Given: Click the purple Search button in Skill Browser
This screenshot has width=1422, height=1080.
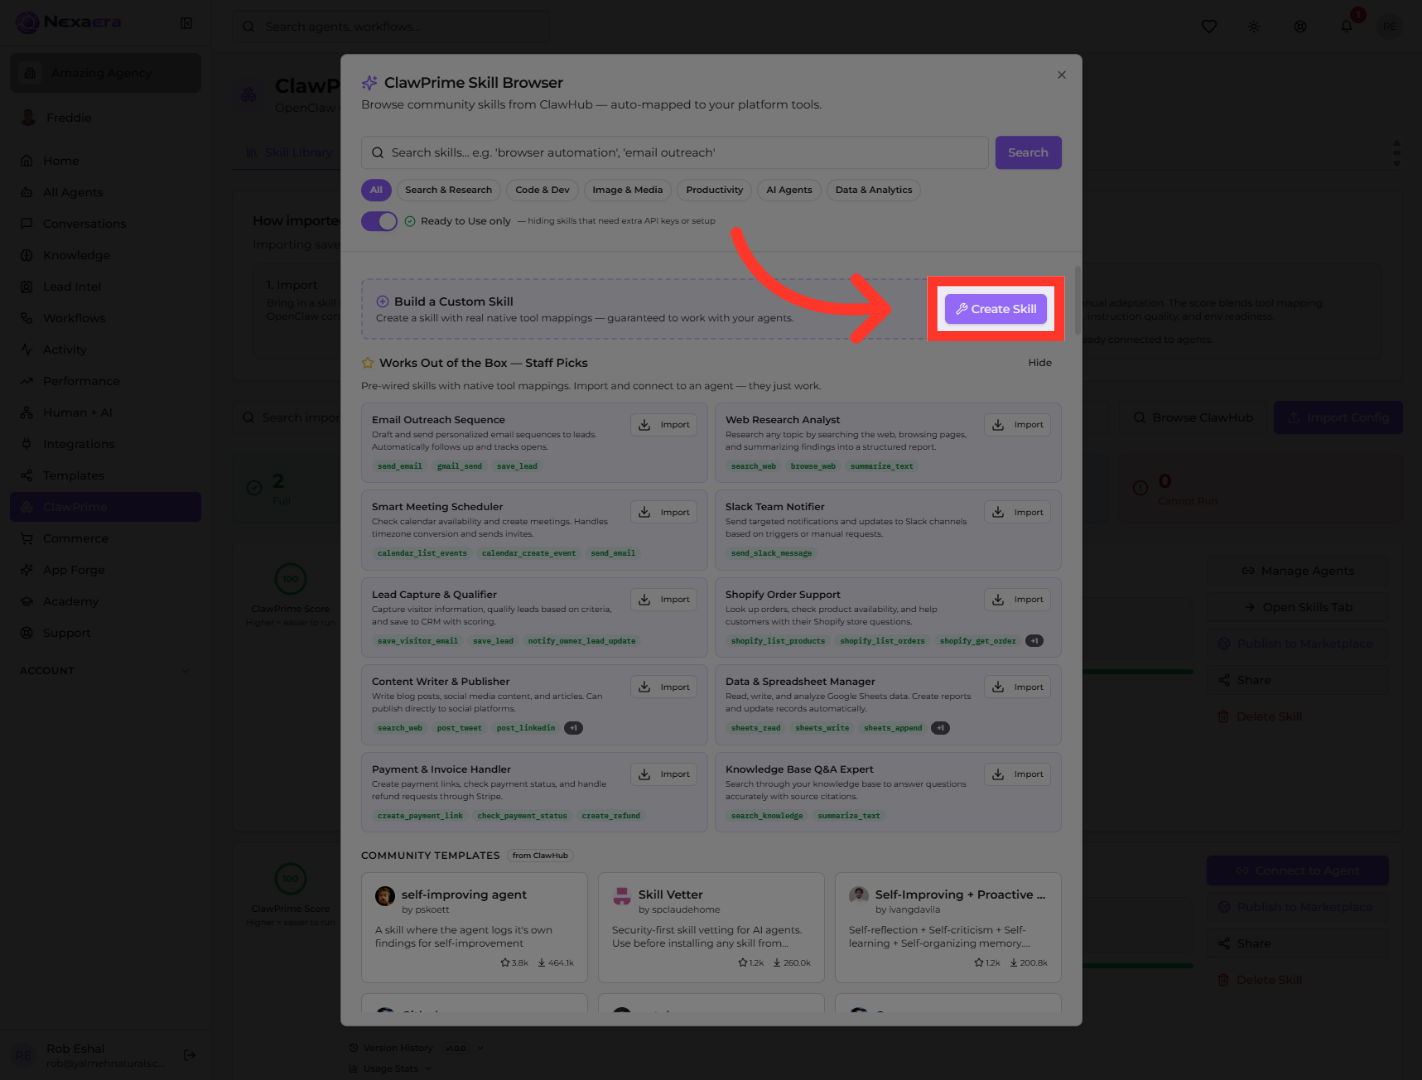Looking at the screenshot, I should (1028, 153).
